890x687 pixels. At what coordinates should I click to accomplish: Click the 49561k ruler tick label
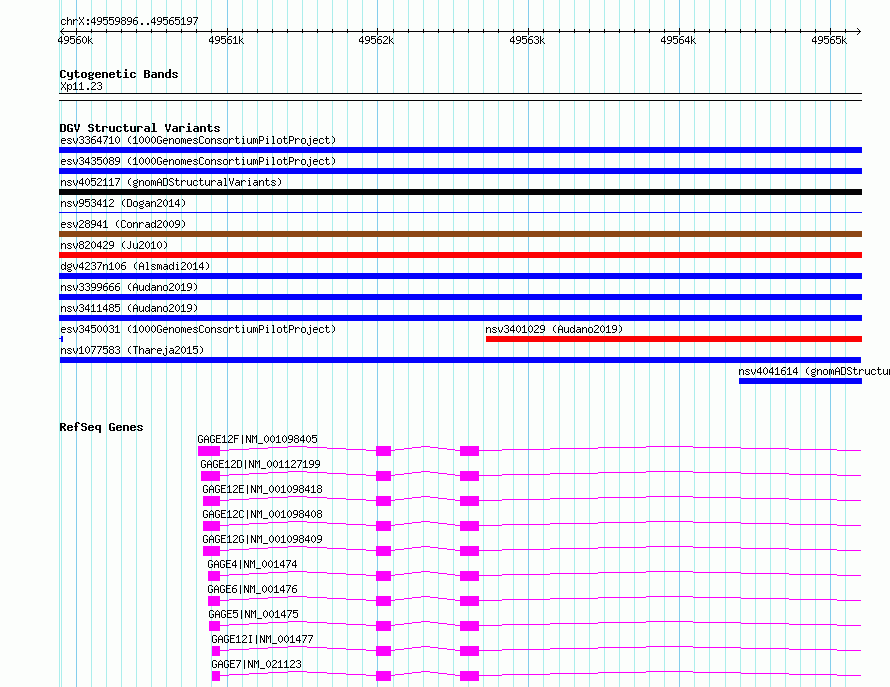[226, 40]
